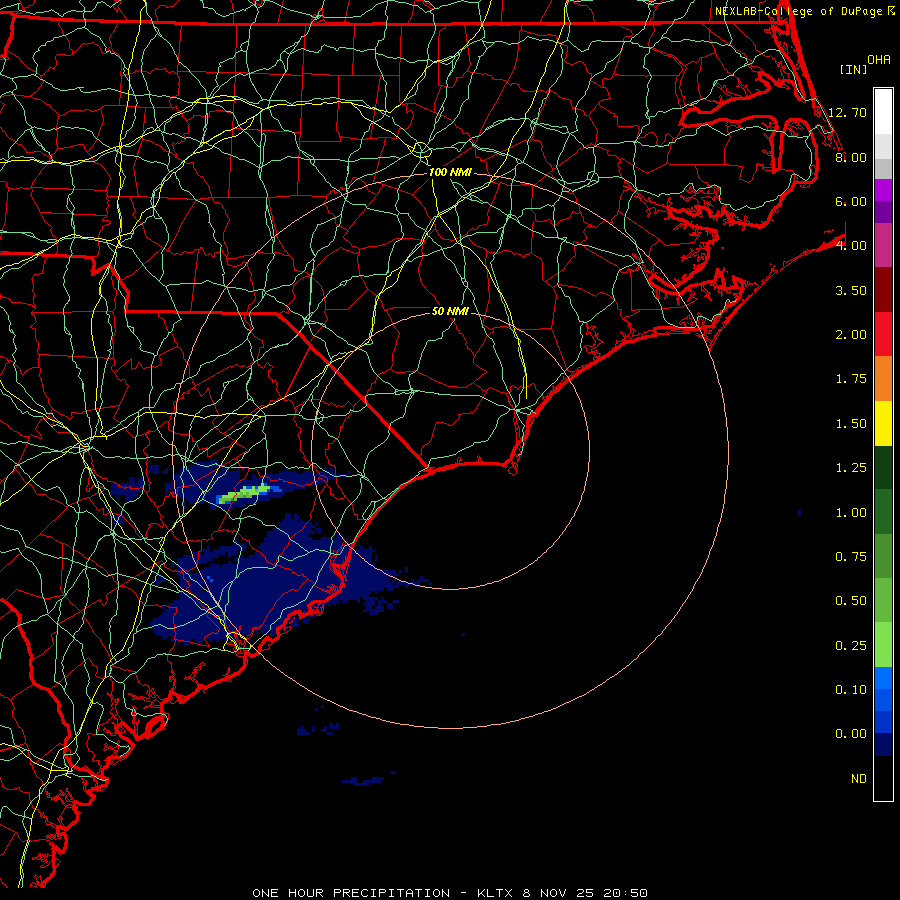Click the 2.00 legend value
The height and width of the screenshot is (900, 900).
851,335
